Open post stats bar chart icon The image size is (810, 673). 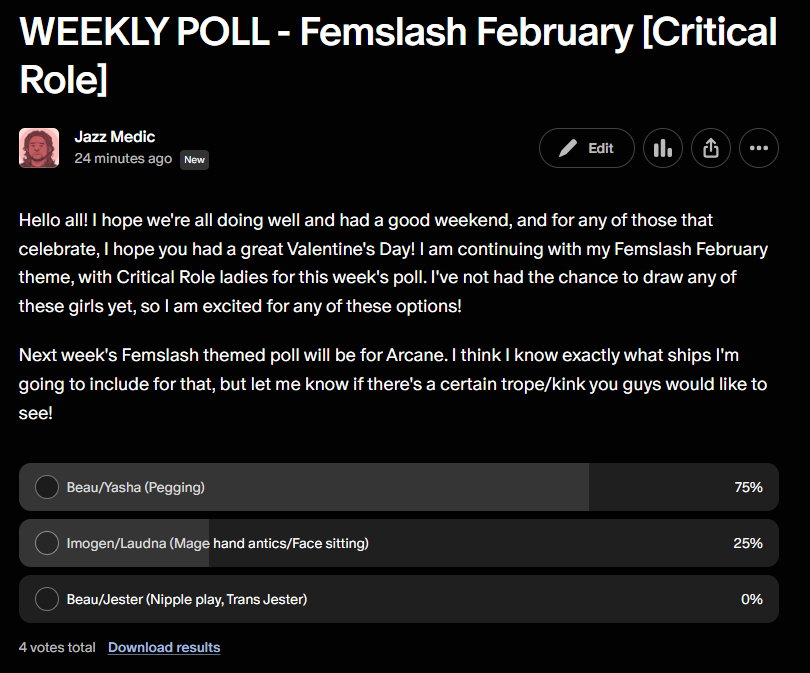pyautogui.click(x=662, y=148)
